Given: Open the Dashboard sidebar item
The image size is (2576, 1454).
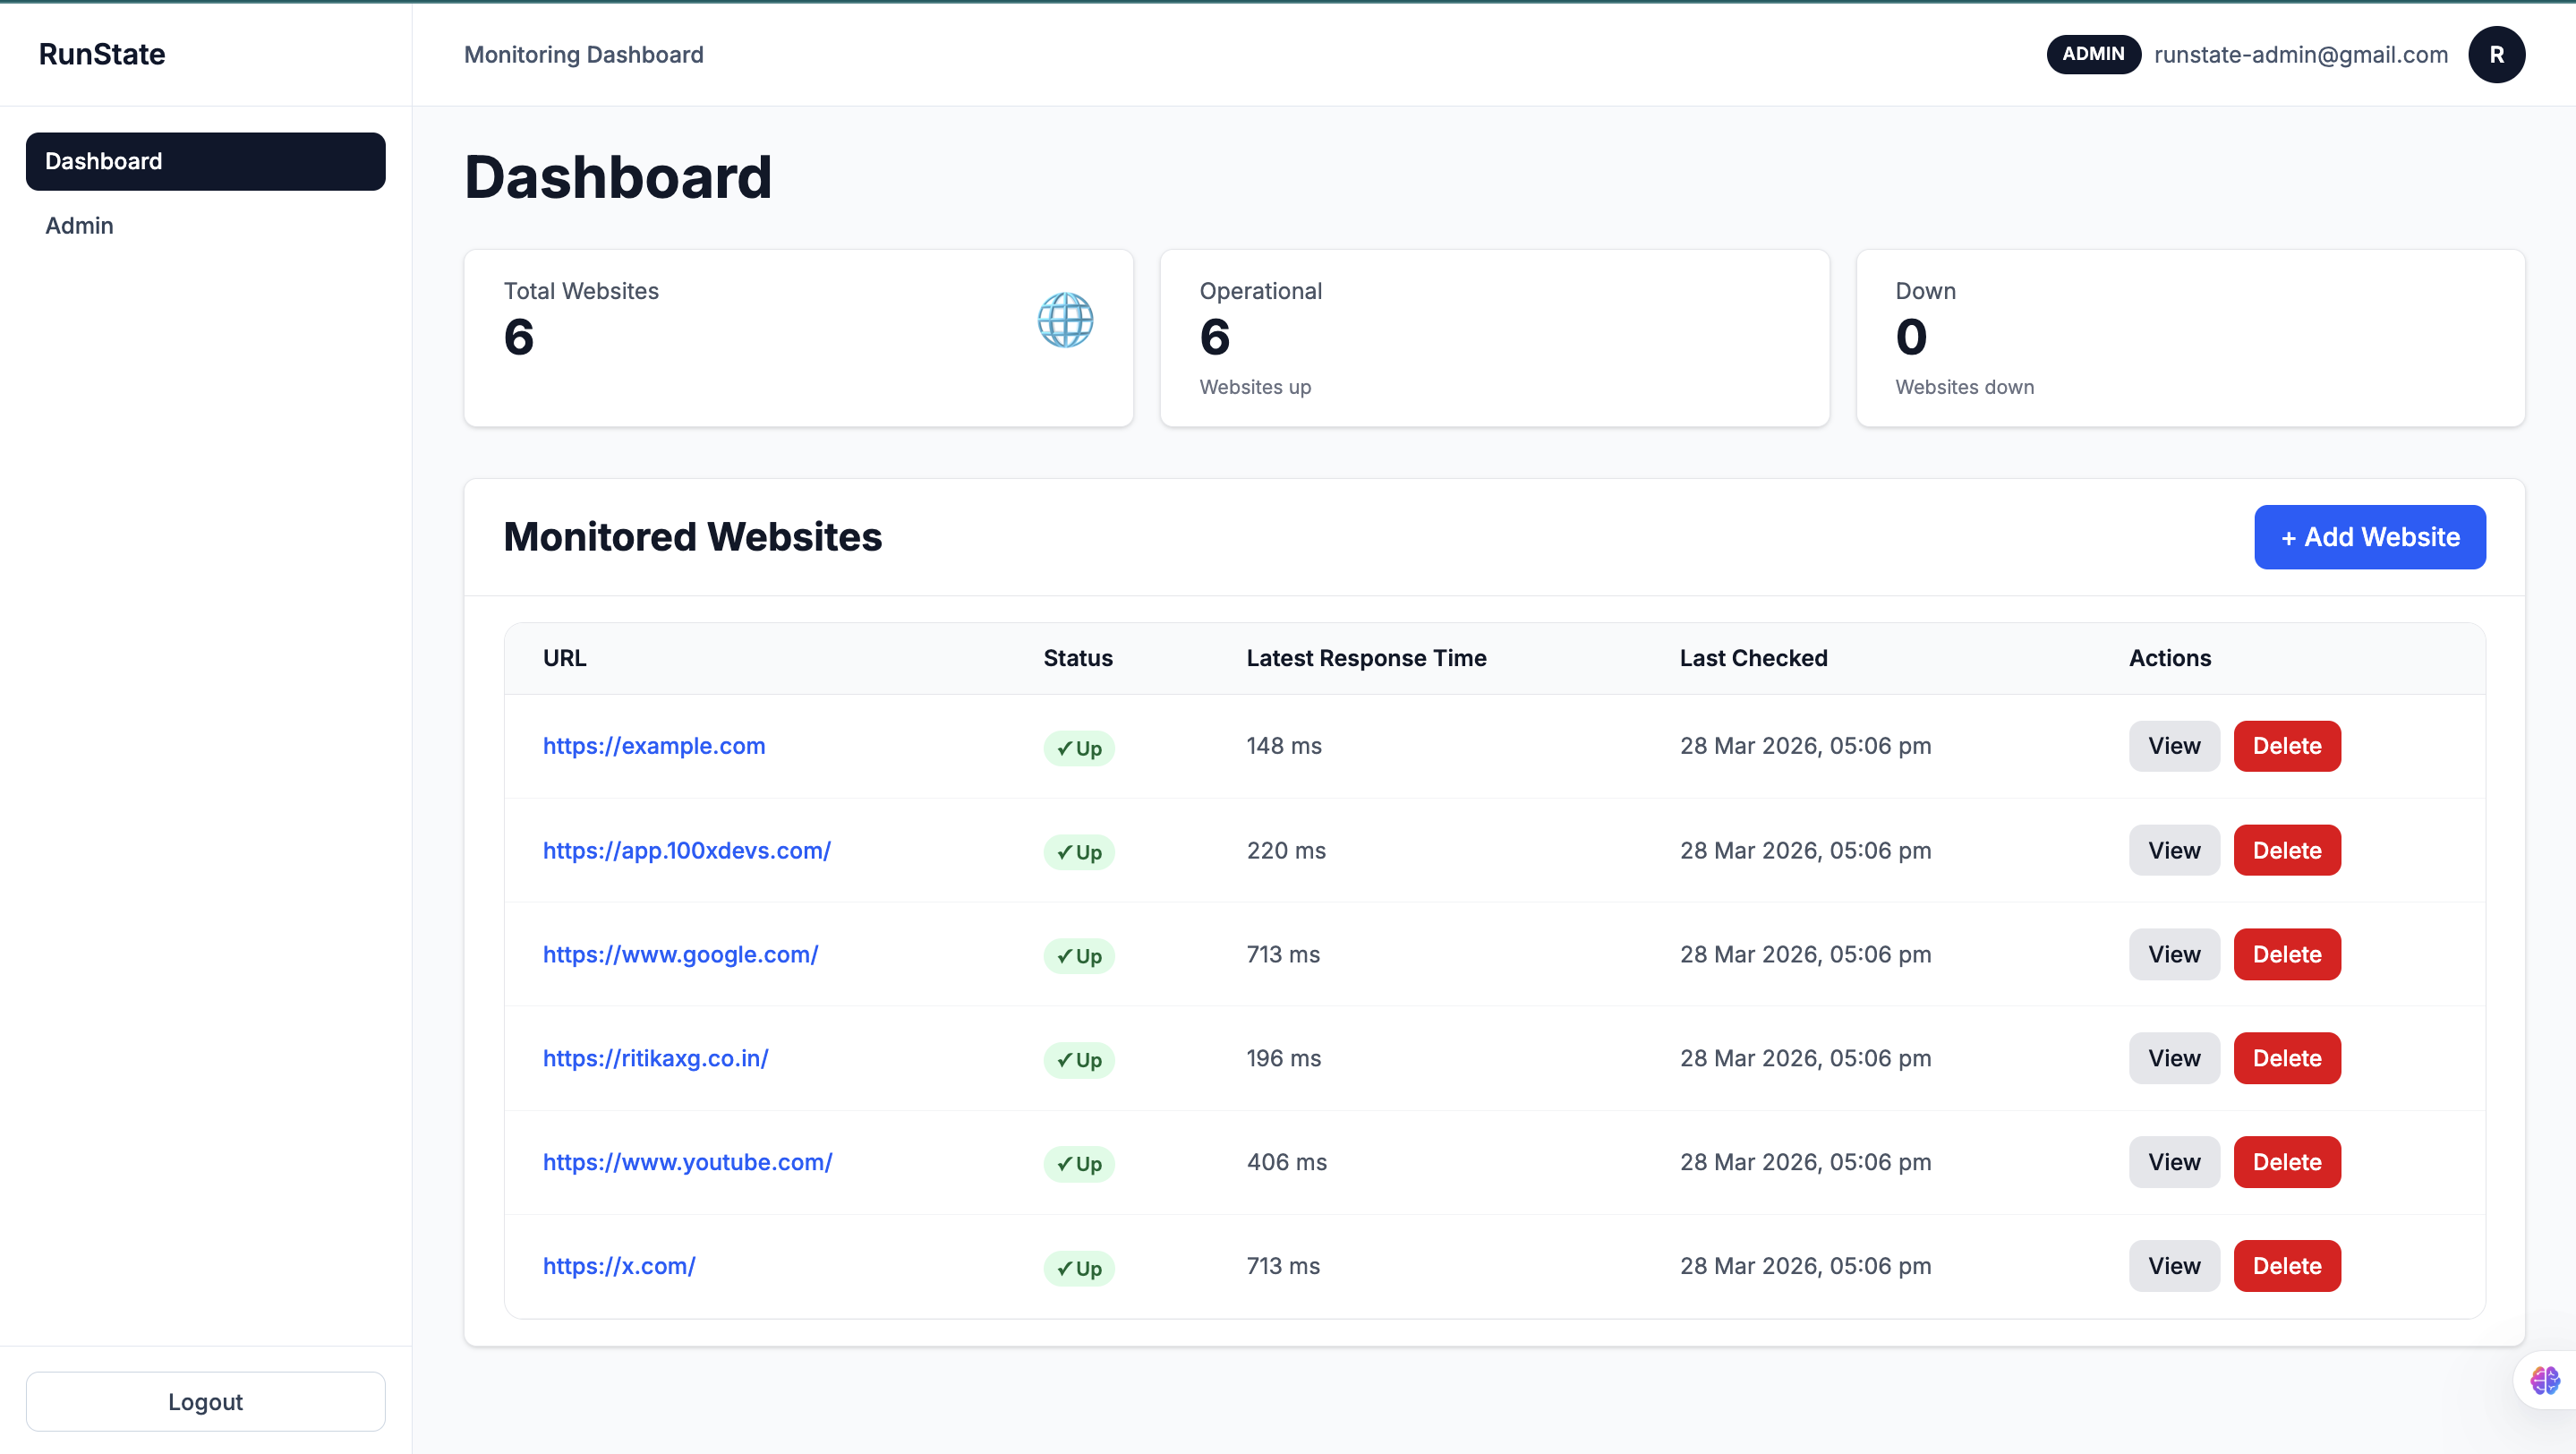Looking at the screenshot, I should point(205,161).
